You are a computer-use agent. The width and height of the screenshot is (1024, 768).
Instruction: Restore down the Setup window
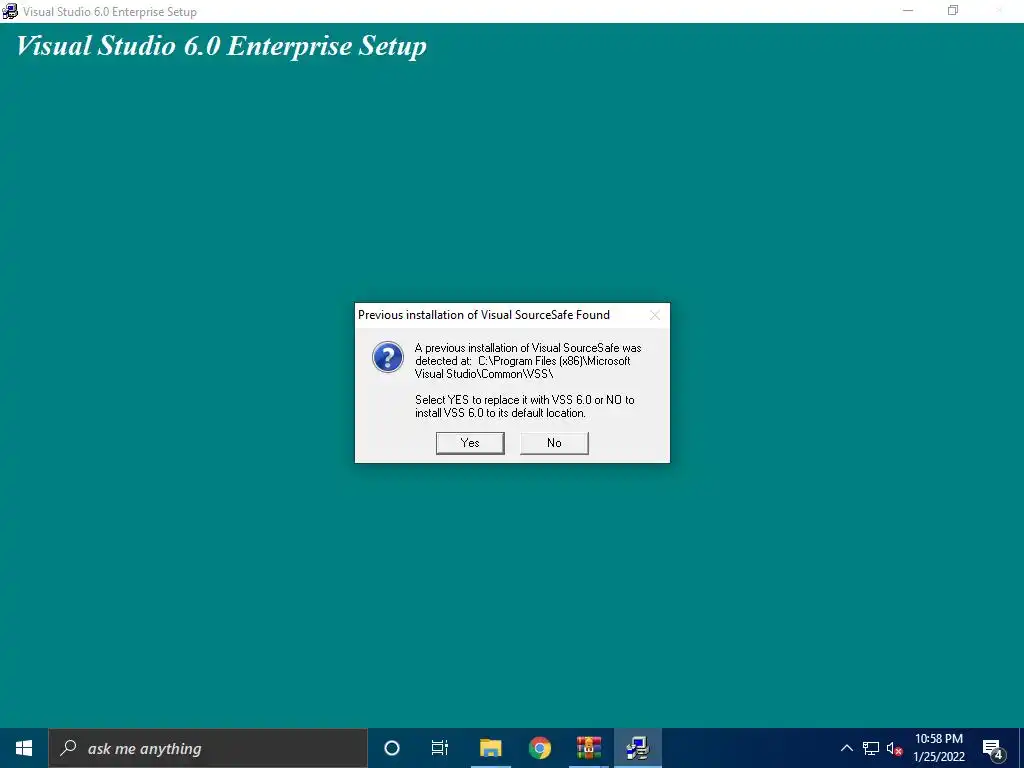pyautogui.click(x=953, y=11)
